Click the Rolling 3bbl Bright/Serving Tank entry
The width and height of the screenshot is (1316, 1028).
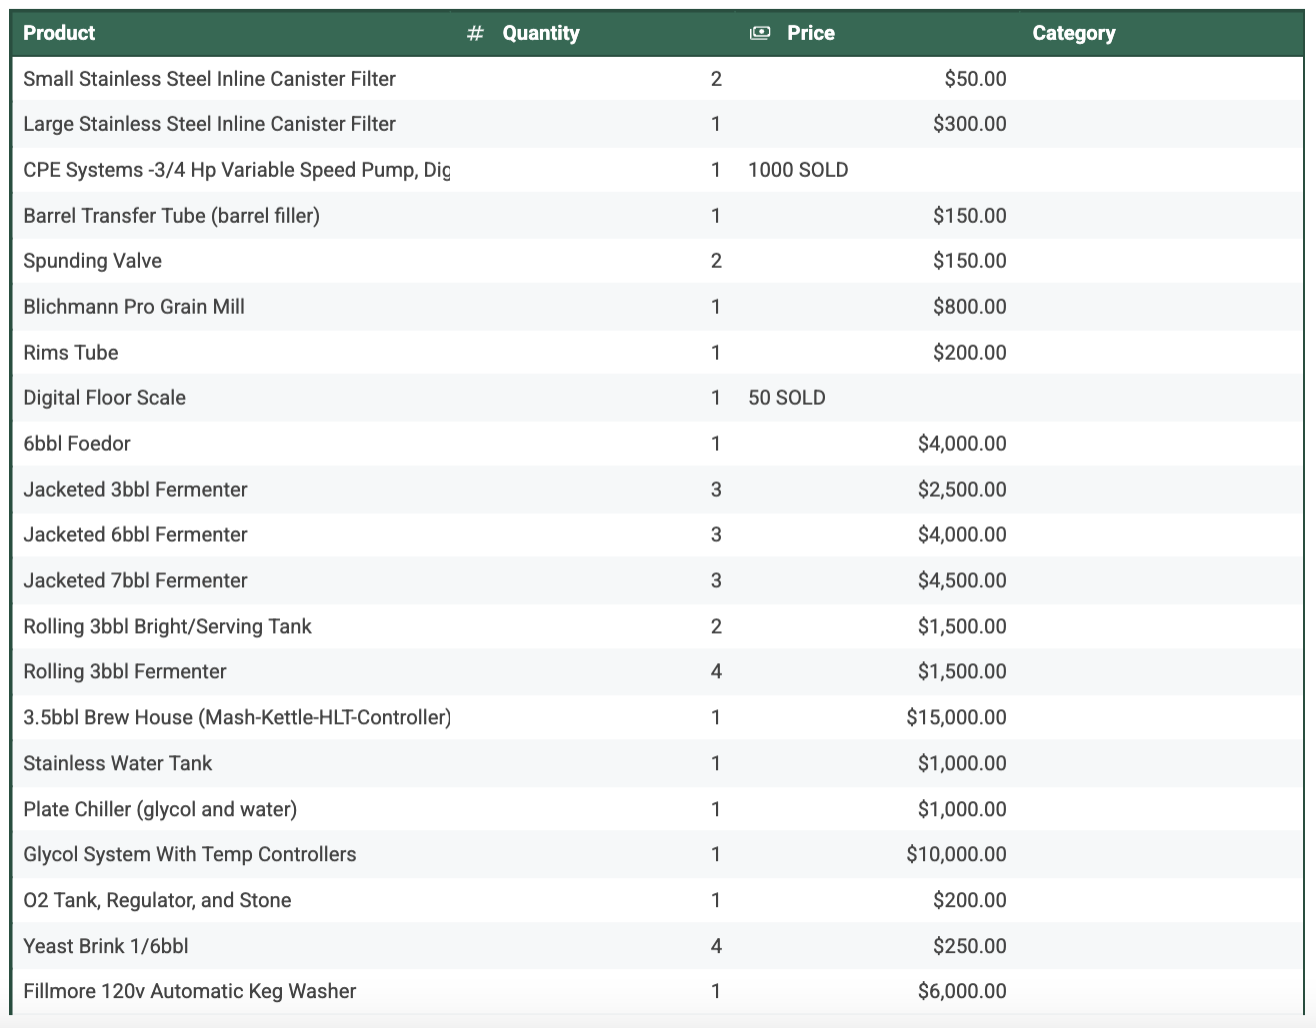tap(167, 627)
